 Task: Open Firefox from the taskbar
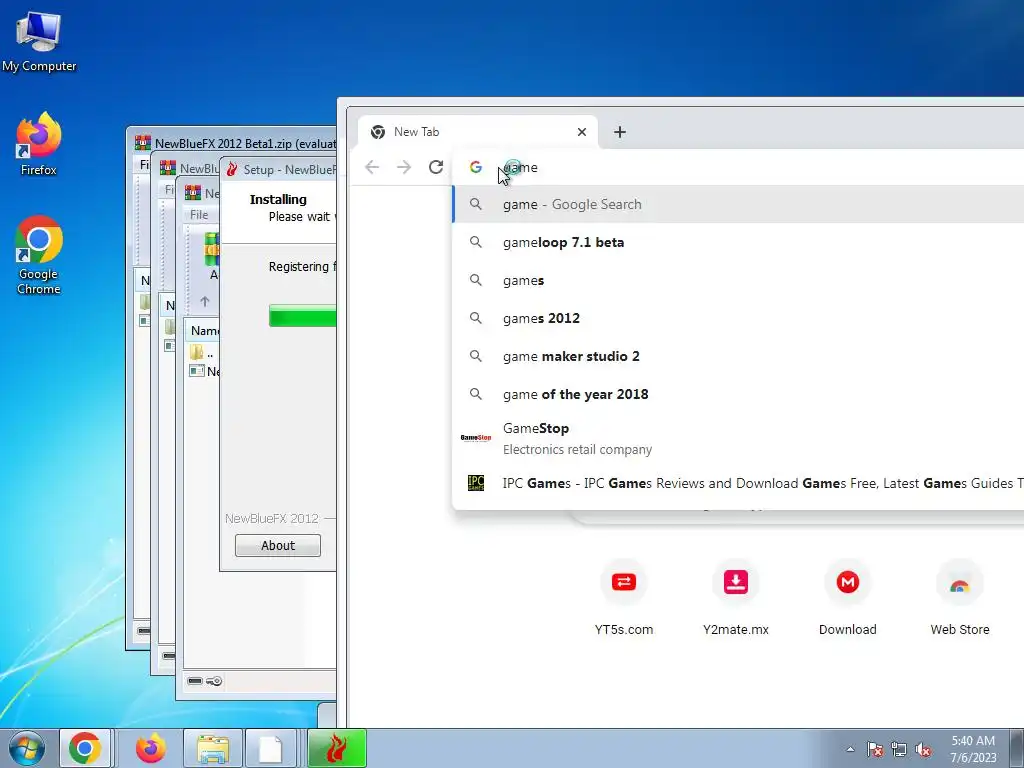(151, 748)
